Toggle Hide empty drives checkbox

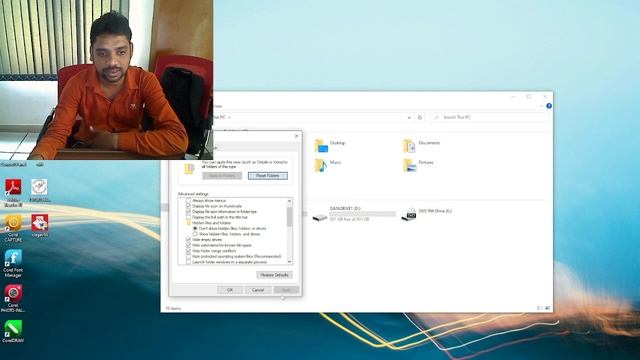tap(188, 240)
